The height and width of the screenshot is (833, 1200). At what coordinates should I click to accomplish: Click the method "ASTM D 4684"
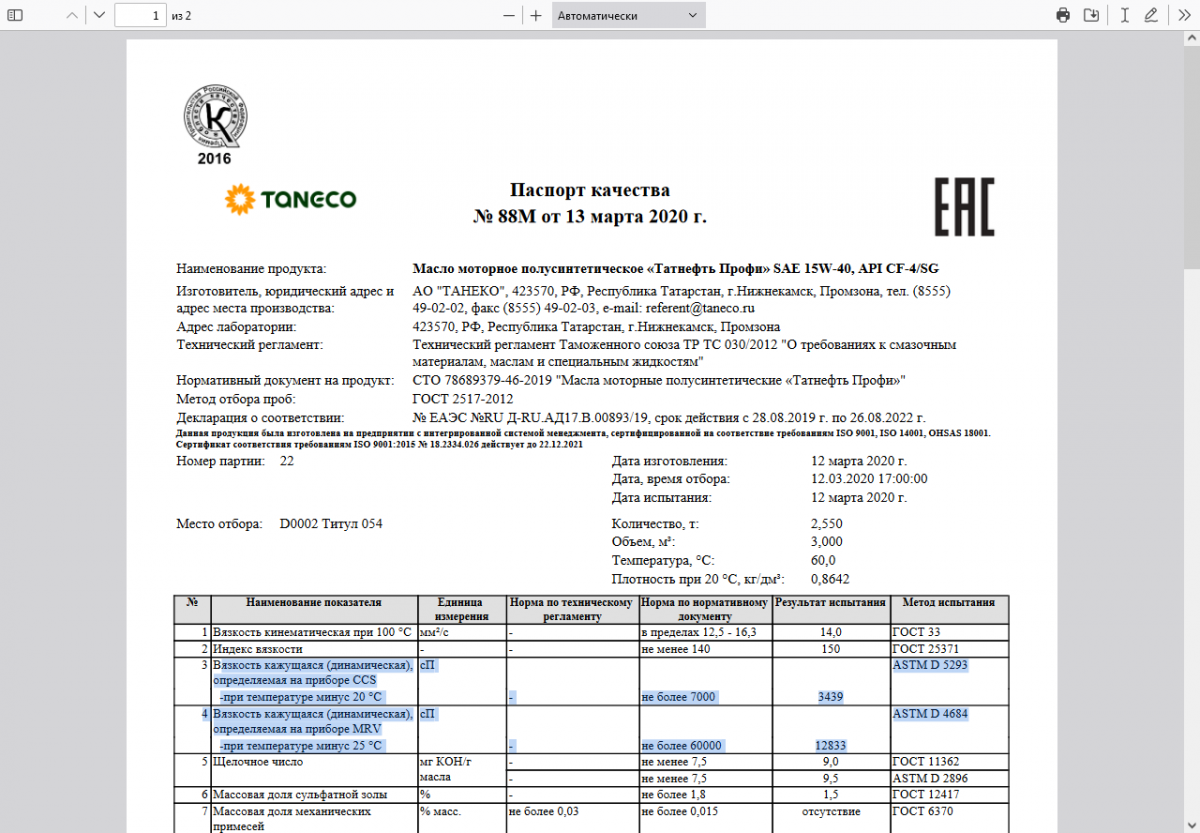pyautogui.click(x=930, y=714)
